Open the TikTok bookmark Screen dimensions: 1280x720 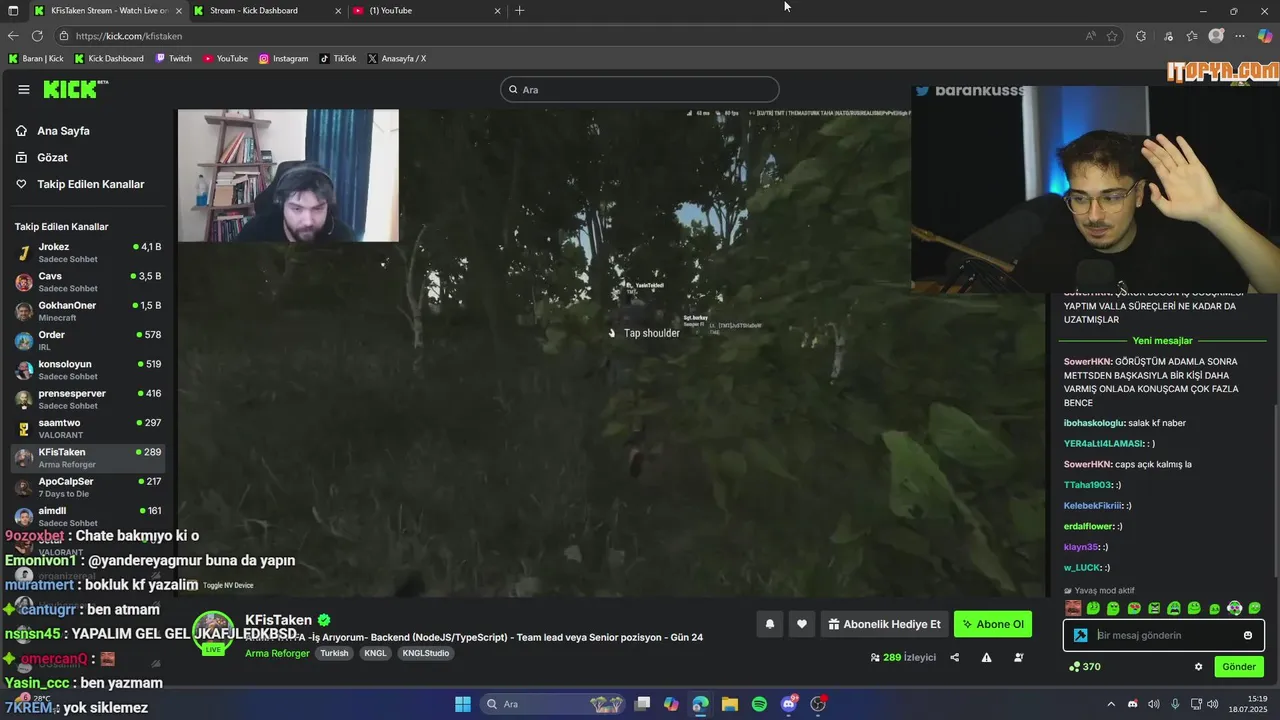tap(338, 59)
